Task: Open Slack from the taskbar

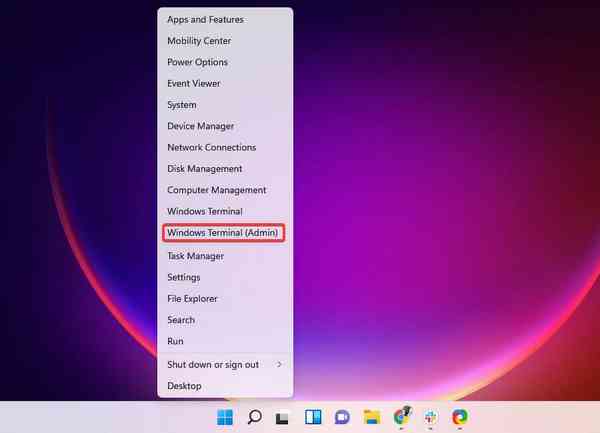Action: [x=430, y=417]
